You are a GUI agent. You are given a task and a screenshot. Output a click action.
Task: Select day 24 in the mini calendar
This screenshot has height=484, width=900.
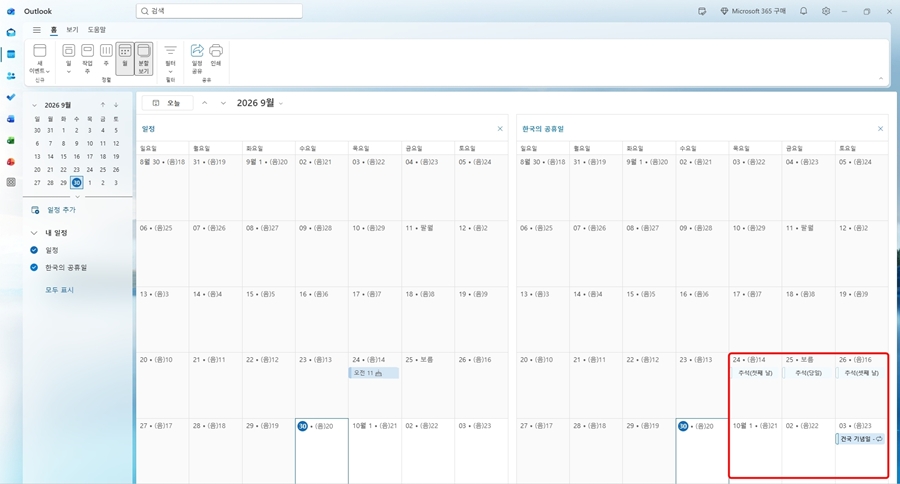90,169
